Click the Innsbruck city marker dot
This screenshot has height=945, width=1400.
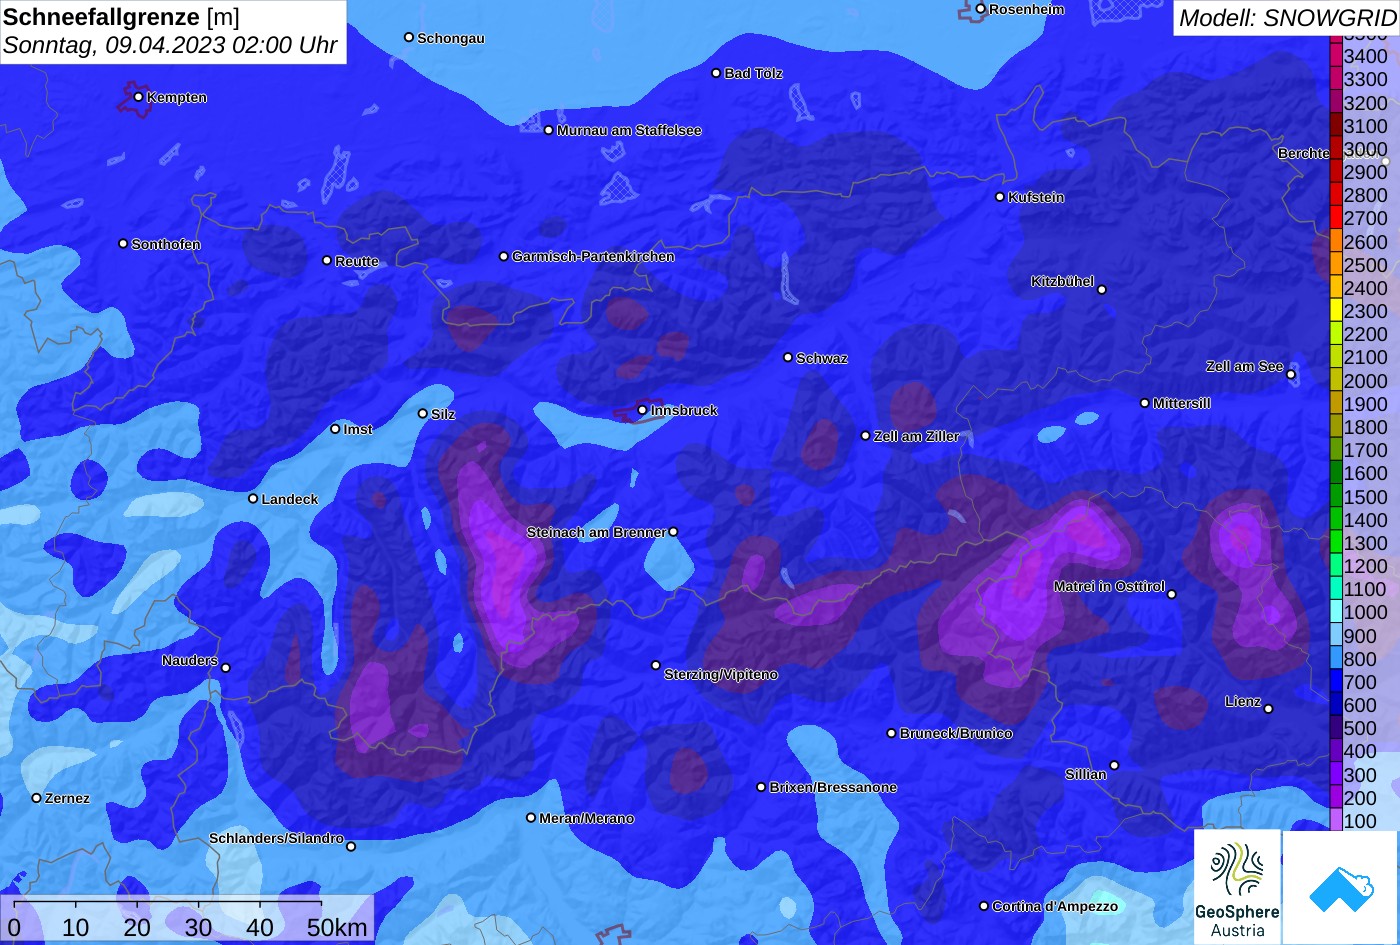coord(642,410)
